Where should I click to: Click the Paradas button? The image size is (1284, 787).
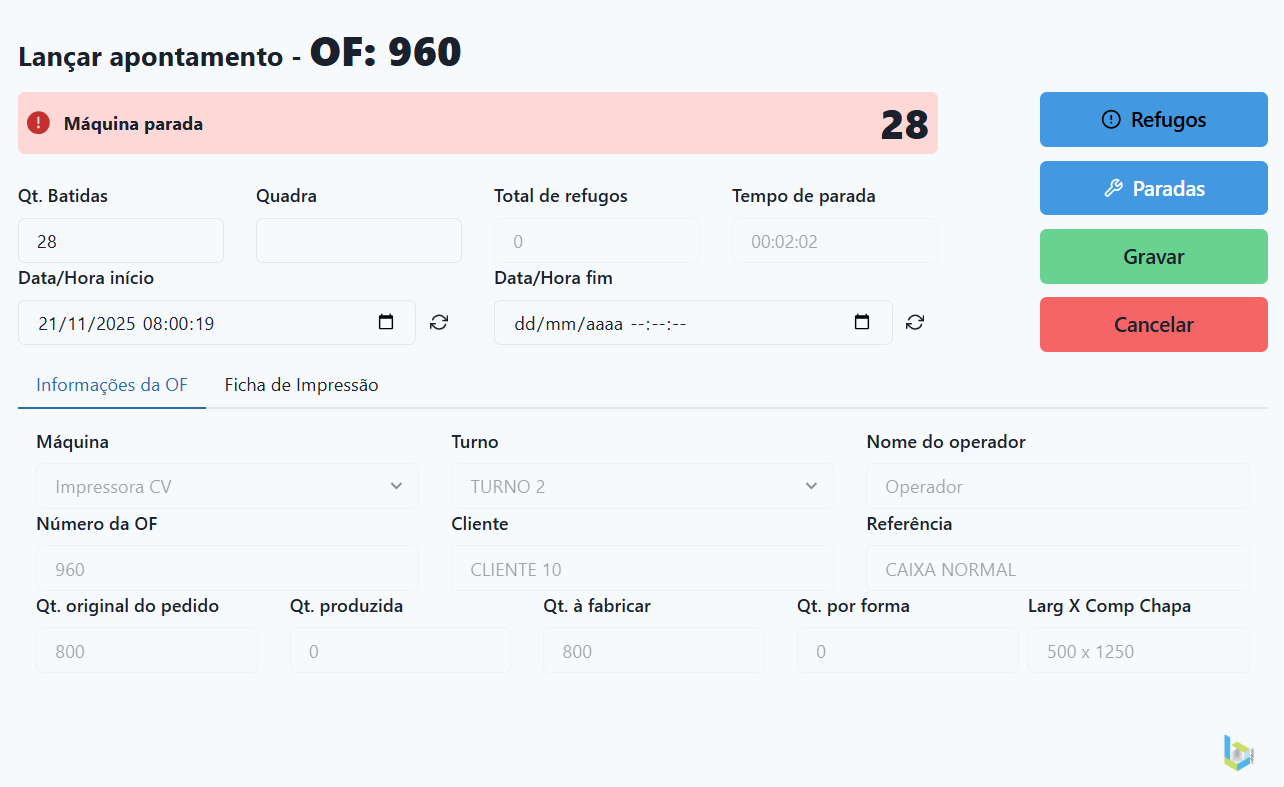1153,188
